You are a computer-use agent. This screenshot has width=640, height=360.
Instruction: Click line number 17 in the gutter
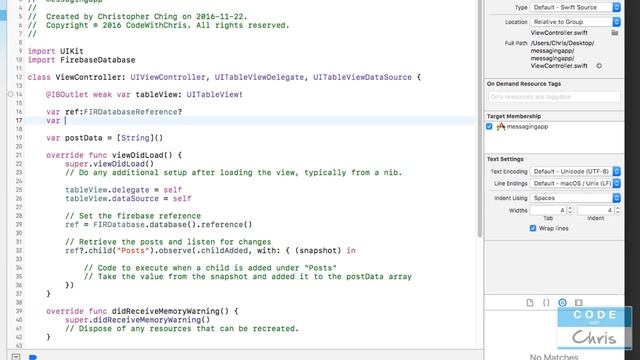point(19,120)
